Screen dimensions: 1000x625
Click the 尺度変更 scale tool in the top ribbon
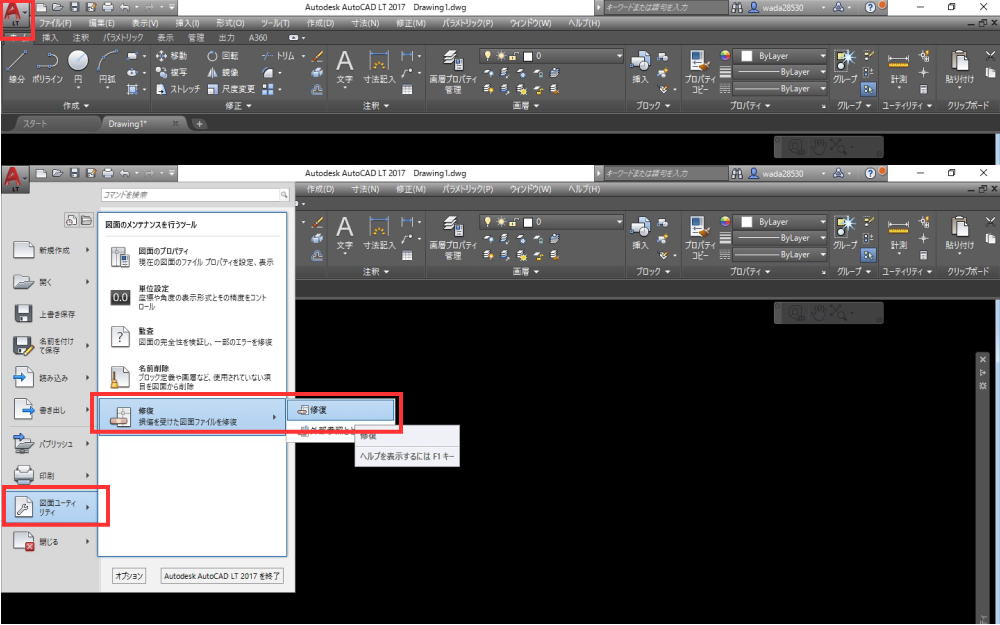[x=231, y=89]
